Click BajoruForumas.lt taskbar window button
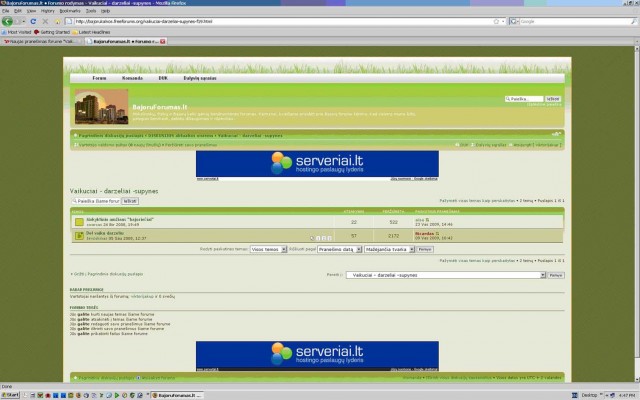This screenshot has height=400, width=640. pyautogui.click(x=177, y=395)
